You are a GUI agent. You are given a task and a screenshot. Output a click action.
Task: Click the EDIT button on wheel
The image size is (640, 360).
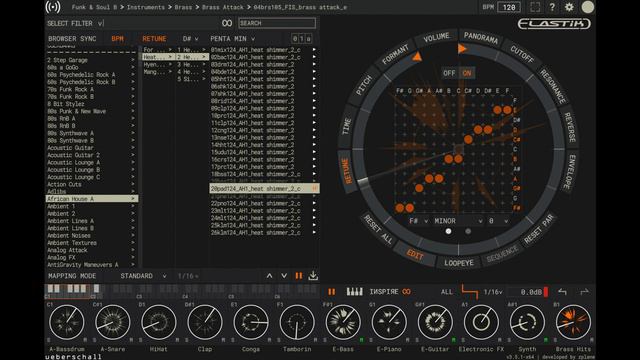point(415,255)
